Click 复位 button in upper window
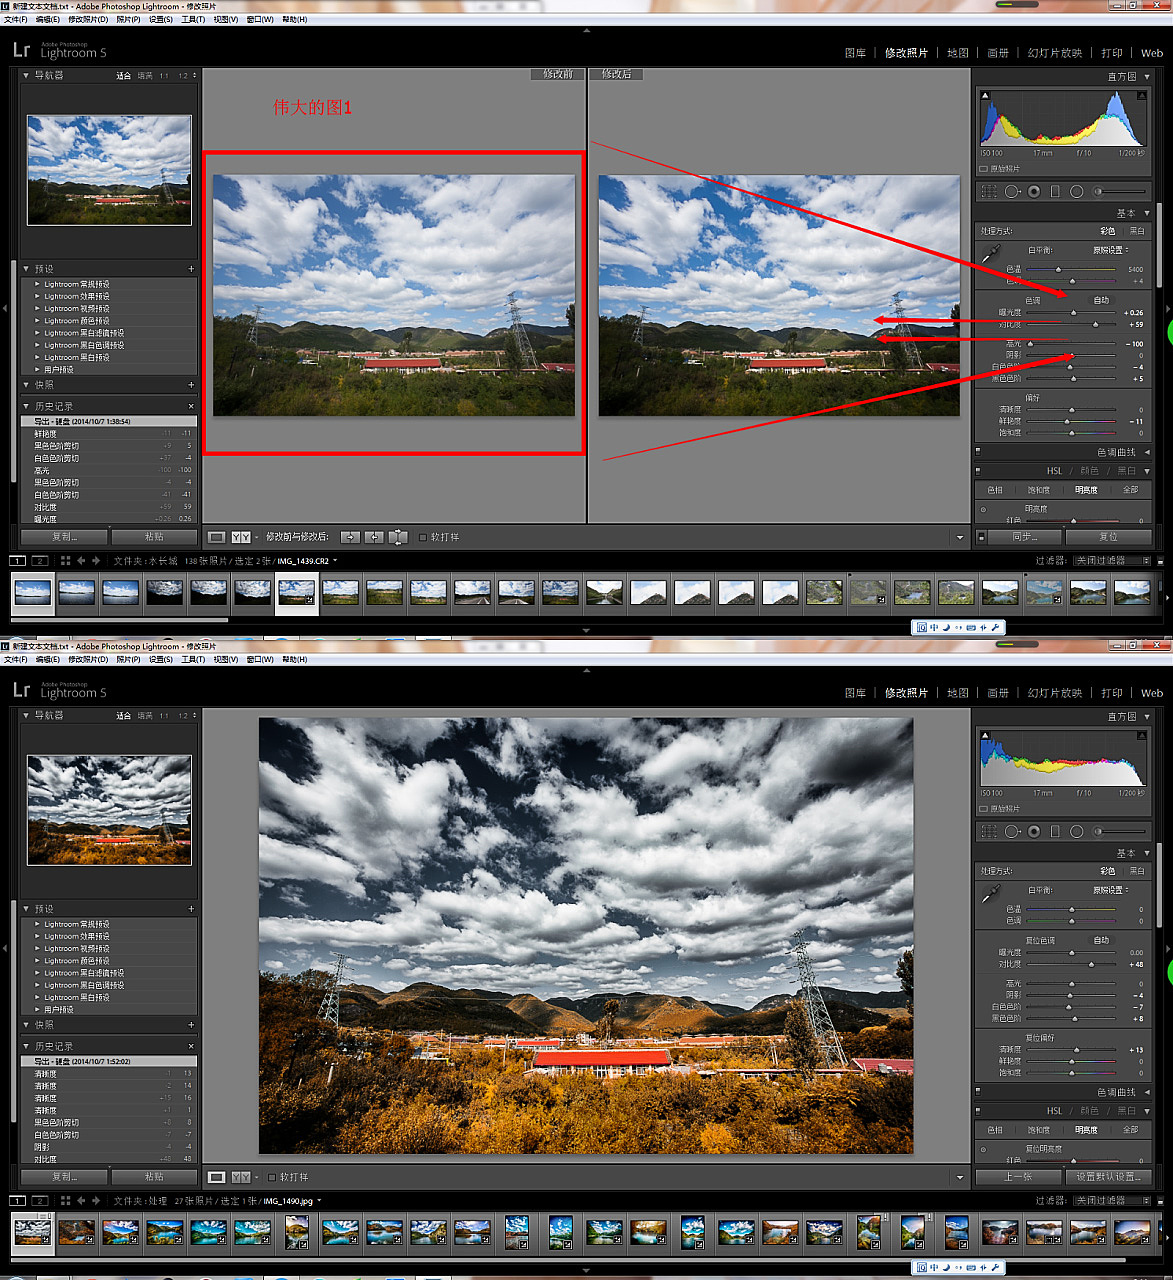The image size is (1173, 1280). tap(1108, 537)
